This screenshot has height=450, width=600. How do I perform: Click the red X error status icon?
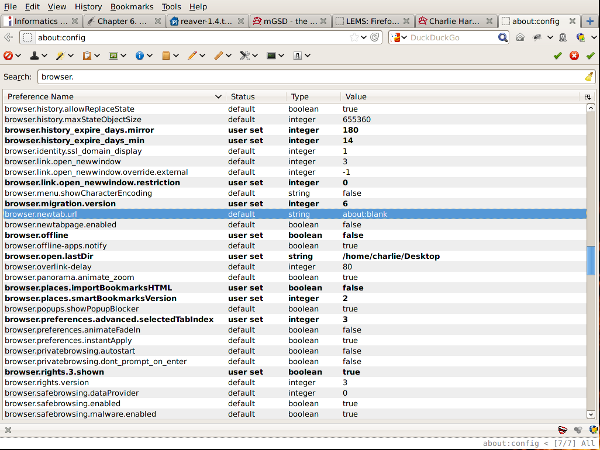coord(574,56)
